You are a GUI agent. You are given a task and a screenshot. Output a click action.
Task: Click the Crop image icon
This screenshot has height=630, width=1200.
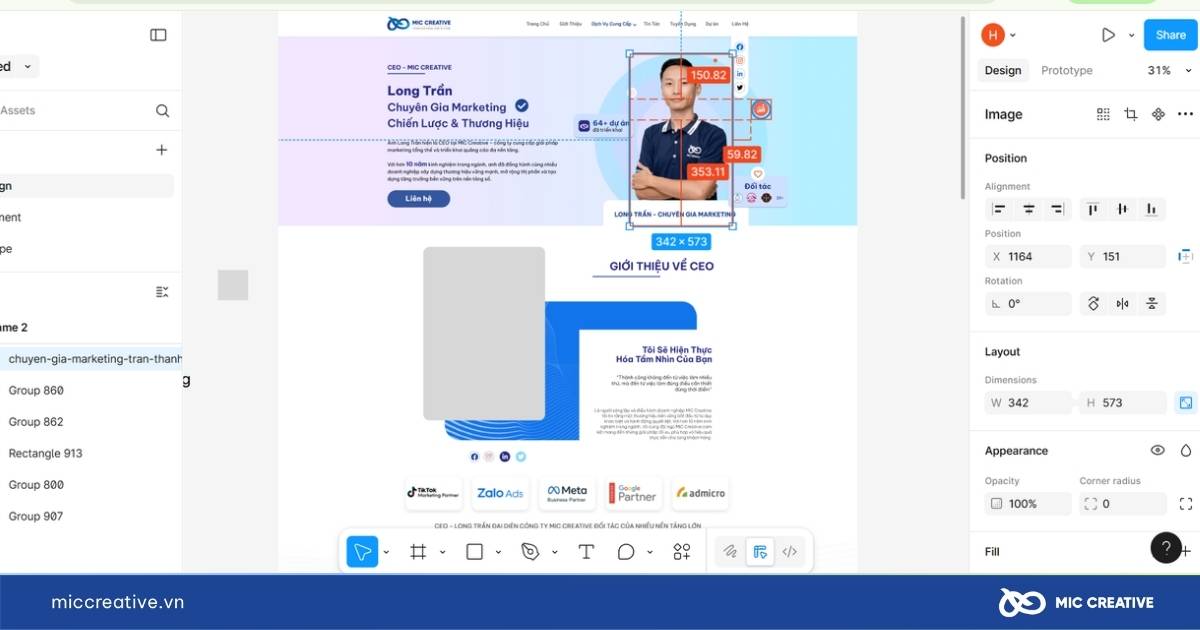click(x=1130, y=114)
